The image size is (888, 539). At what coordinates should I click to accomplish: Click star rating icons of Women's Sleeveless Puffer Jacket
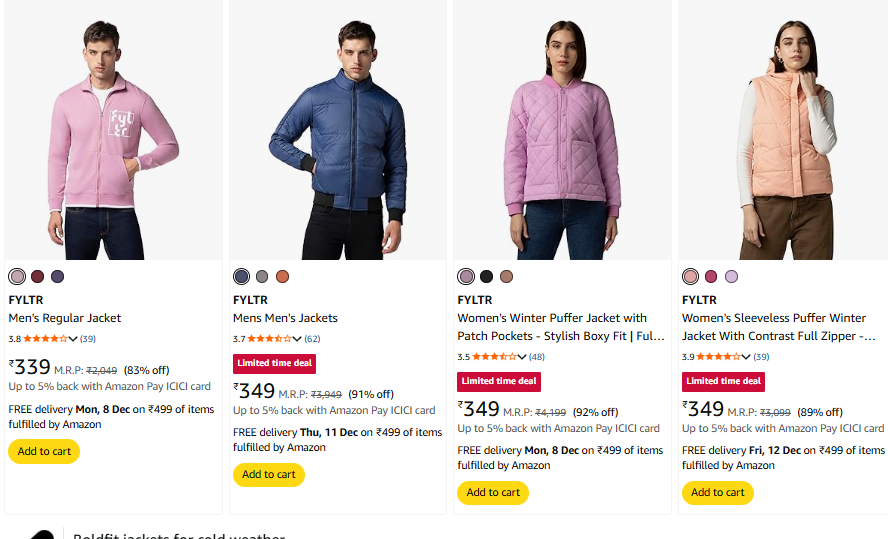[x=717, y=357]
